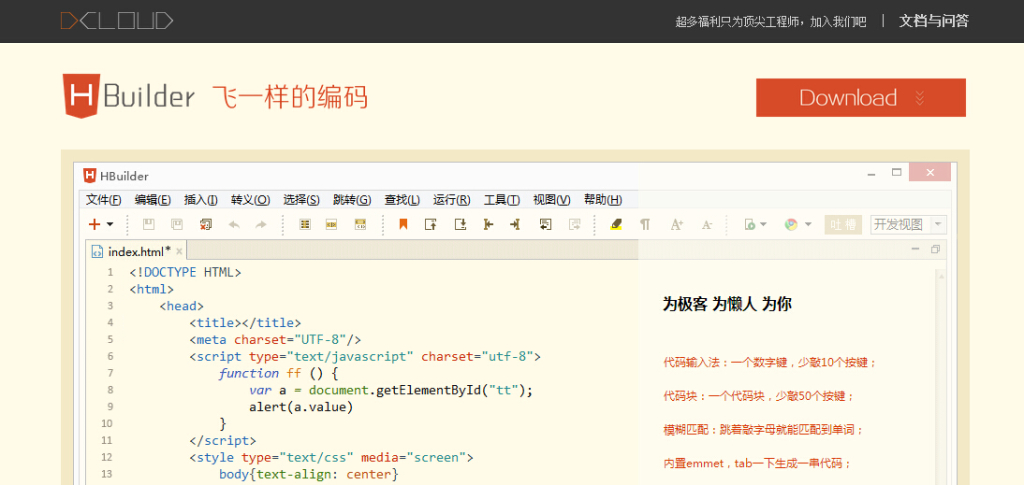Click the Save floppy disk toolbar icon
Screen dimensions: 1024x485
148,225
